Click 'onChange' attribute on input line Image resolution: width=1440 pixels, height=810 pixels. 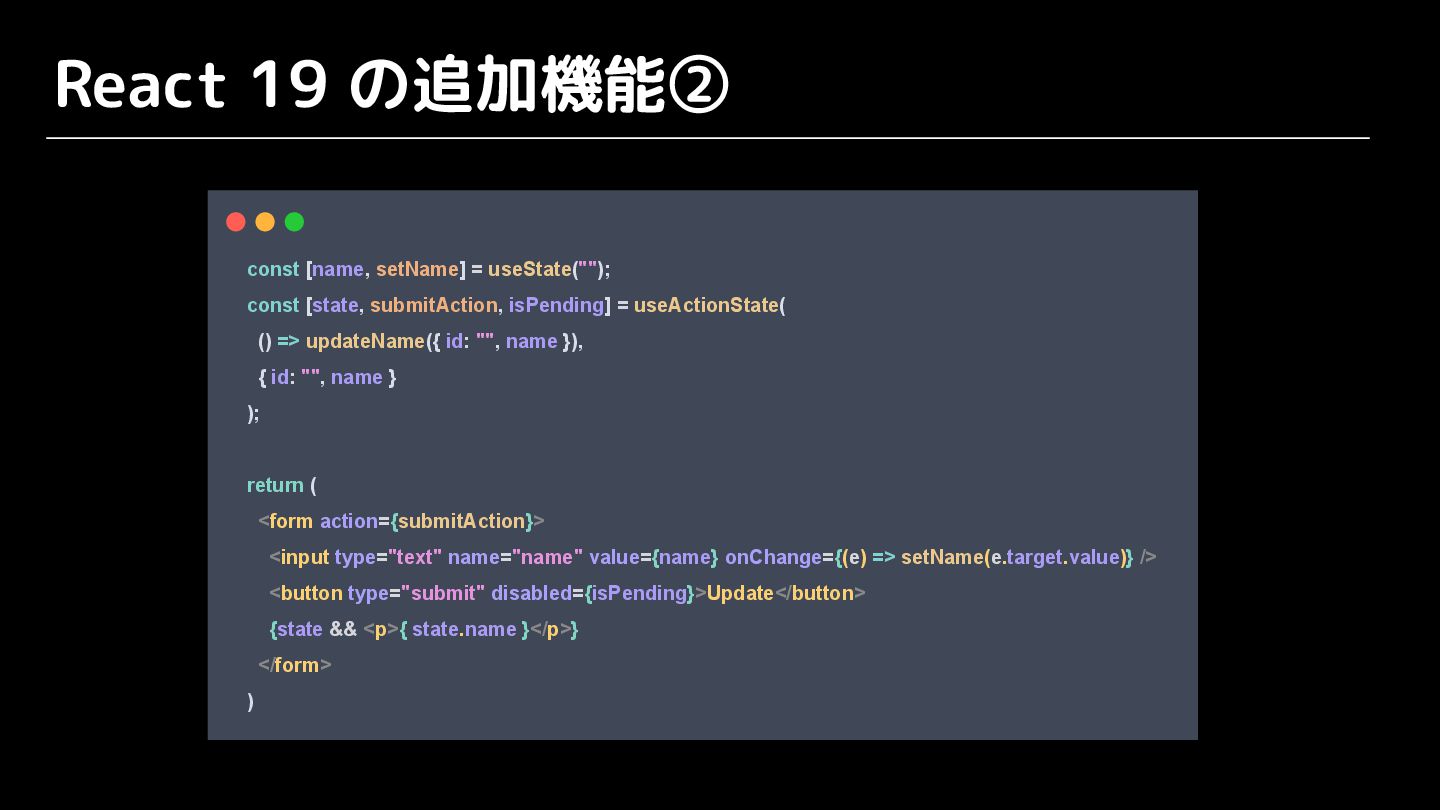tap(773, 557)
